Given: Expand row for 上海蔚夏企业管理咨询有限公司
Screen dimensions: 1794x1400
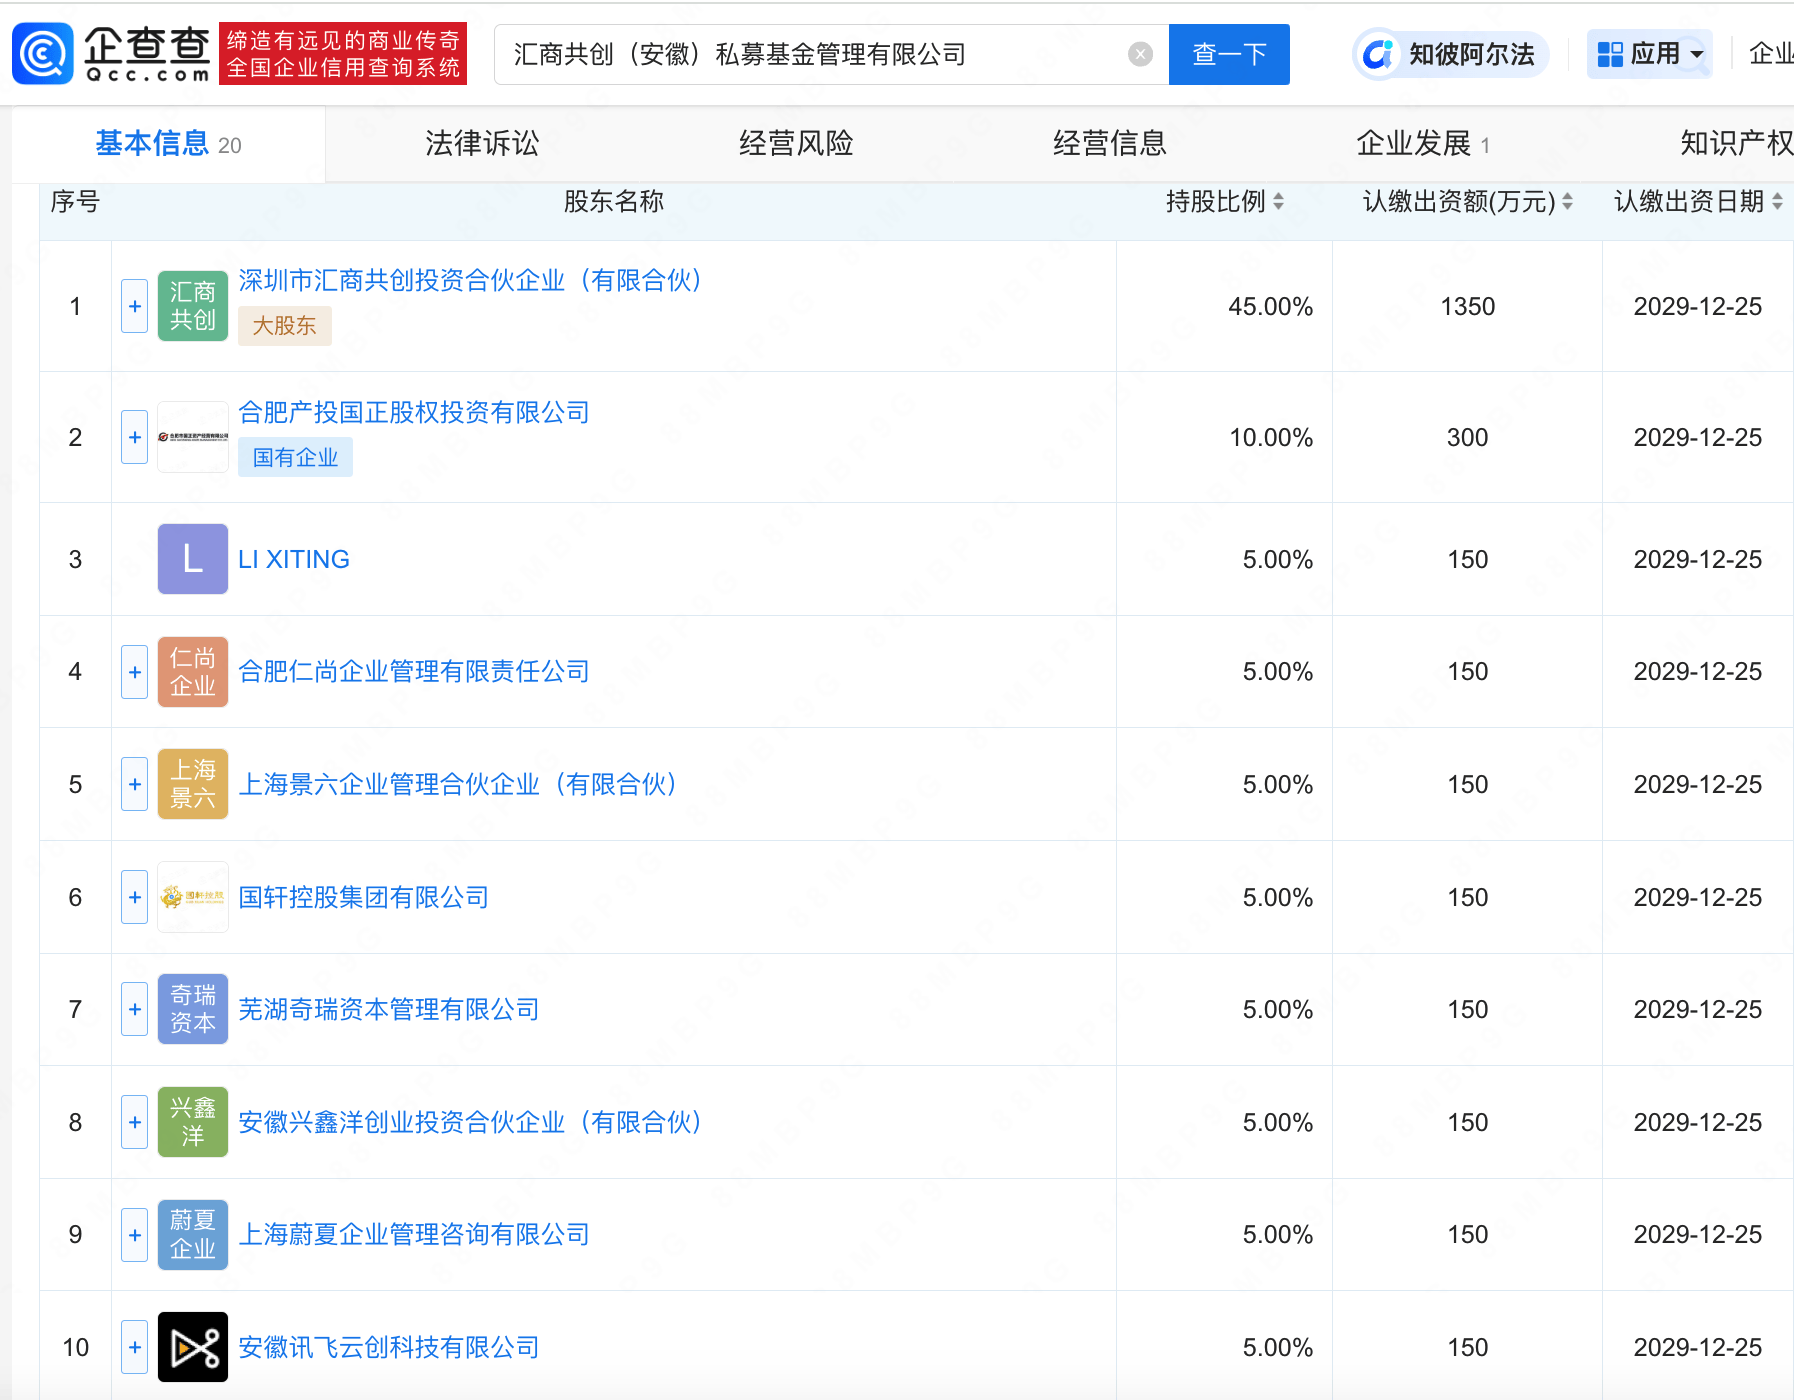Looking at the screenshot, I should [135, 1235].
